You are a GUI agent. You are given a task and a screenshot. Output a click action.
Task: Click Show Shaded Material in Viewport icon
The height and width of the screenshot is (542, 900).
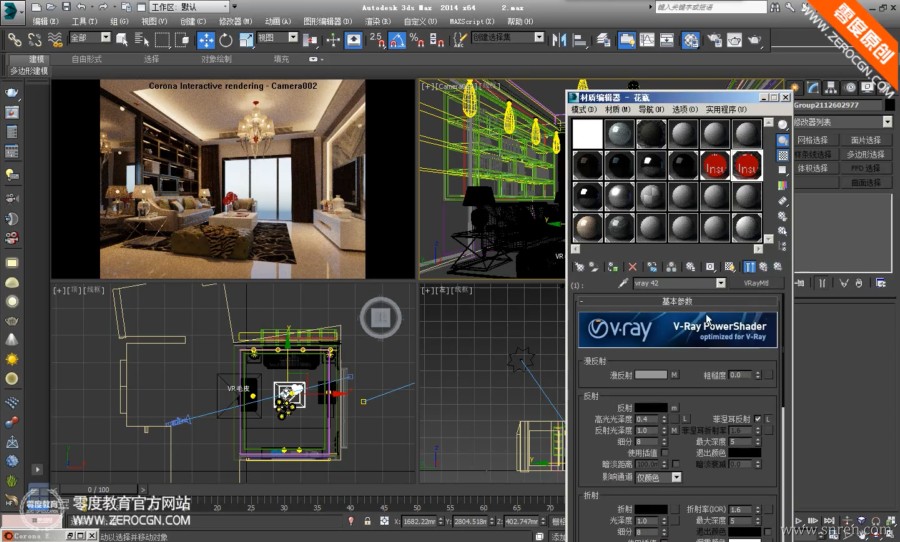coord(730,267)
